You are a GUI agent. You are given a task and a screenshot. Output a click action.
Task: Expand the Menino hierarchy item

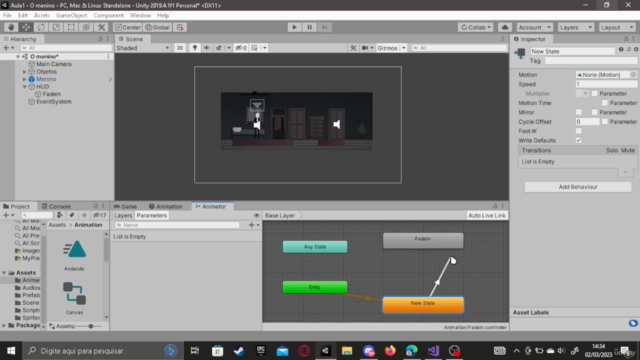[24, 79]
